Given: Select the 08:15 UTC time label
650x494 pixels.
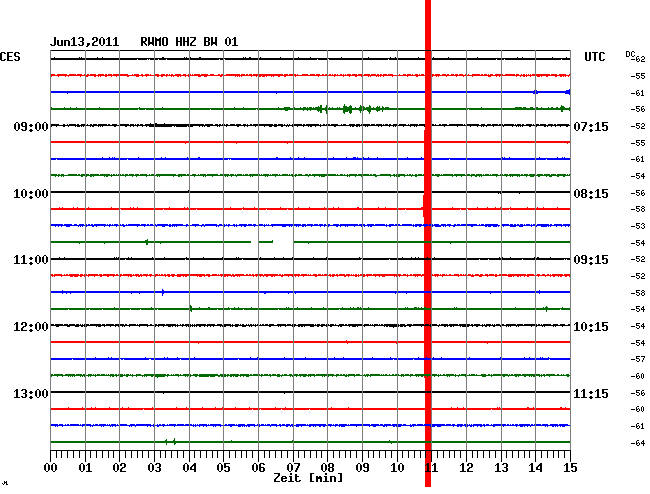Looking at the screenshot, I should pyautogui.click(x=591, y=194).
